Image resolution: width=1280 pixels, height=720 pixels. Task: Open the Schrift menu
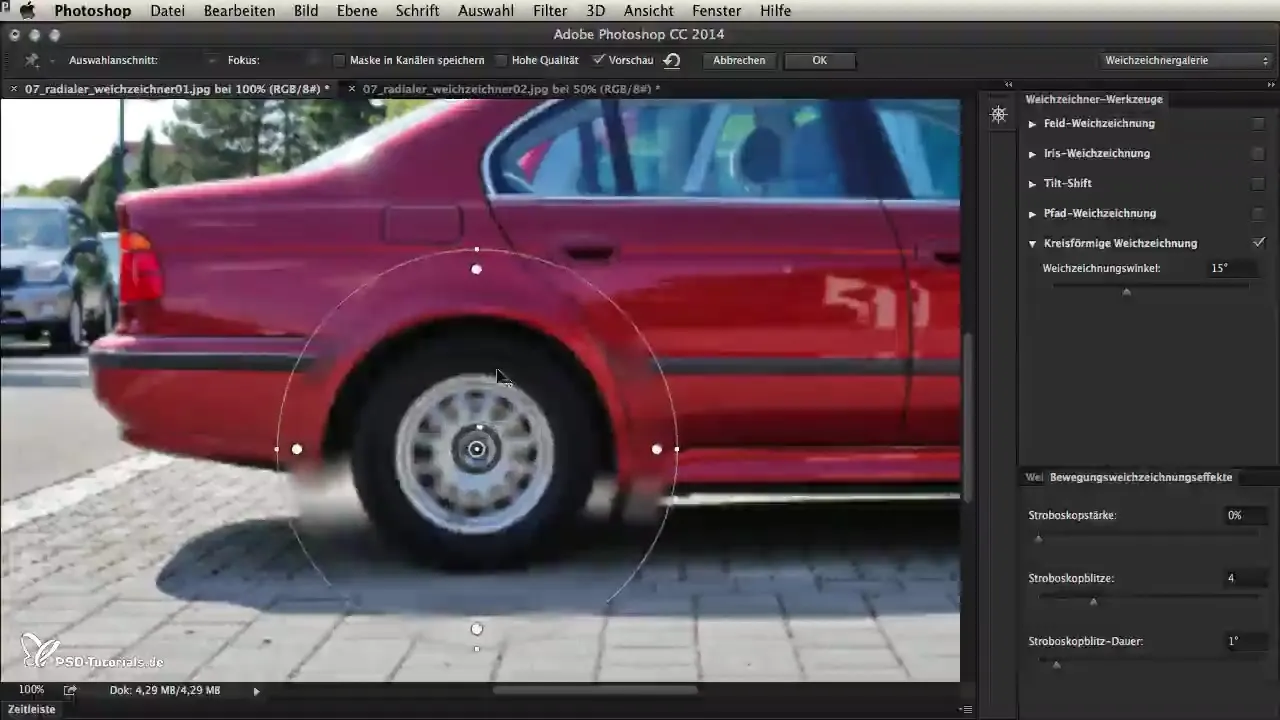click(418, 11)
